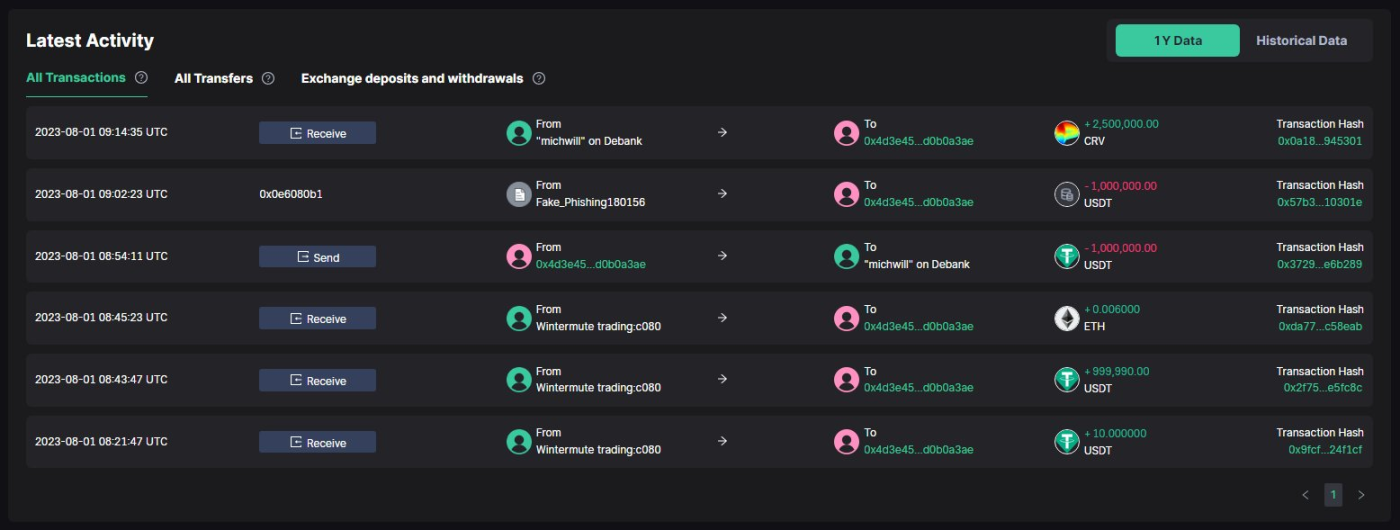The height and width of the screenshot is (530, 1400).
Task: Click the CRV token rainbow icon
Action: click(1067, 133)
